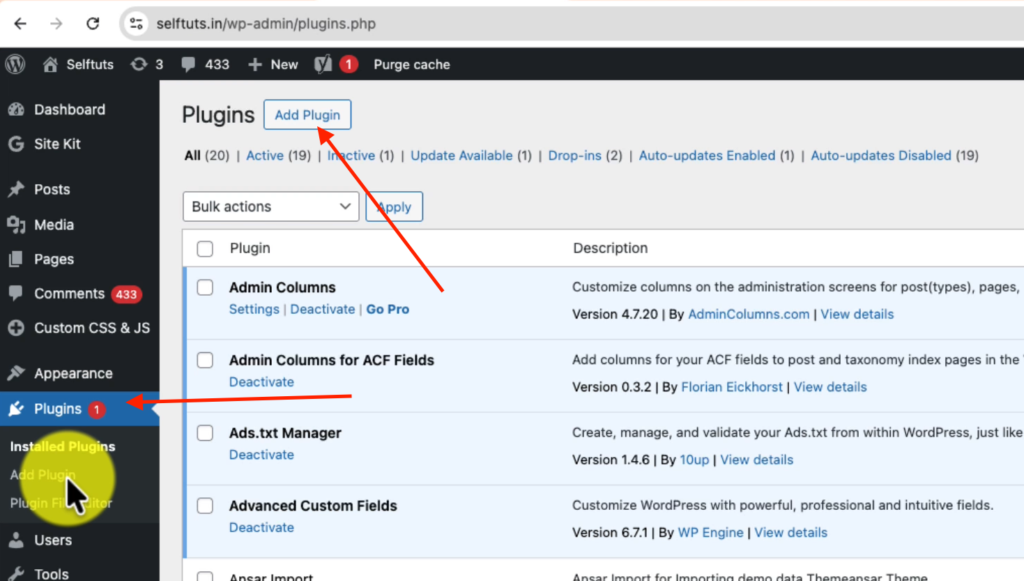Check the Ads.txt Manager plugin checkbox
1024x581 pixels.
(x=205, y=433)
